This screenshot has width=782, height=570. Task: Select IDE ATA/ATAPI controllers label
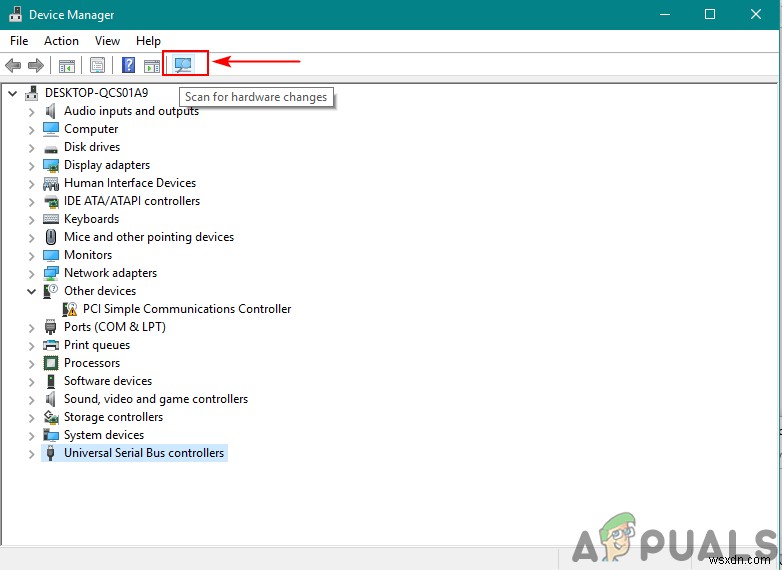[132, 201]
